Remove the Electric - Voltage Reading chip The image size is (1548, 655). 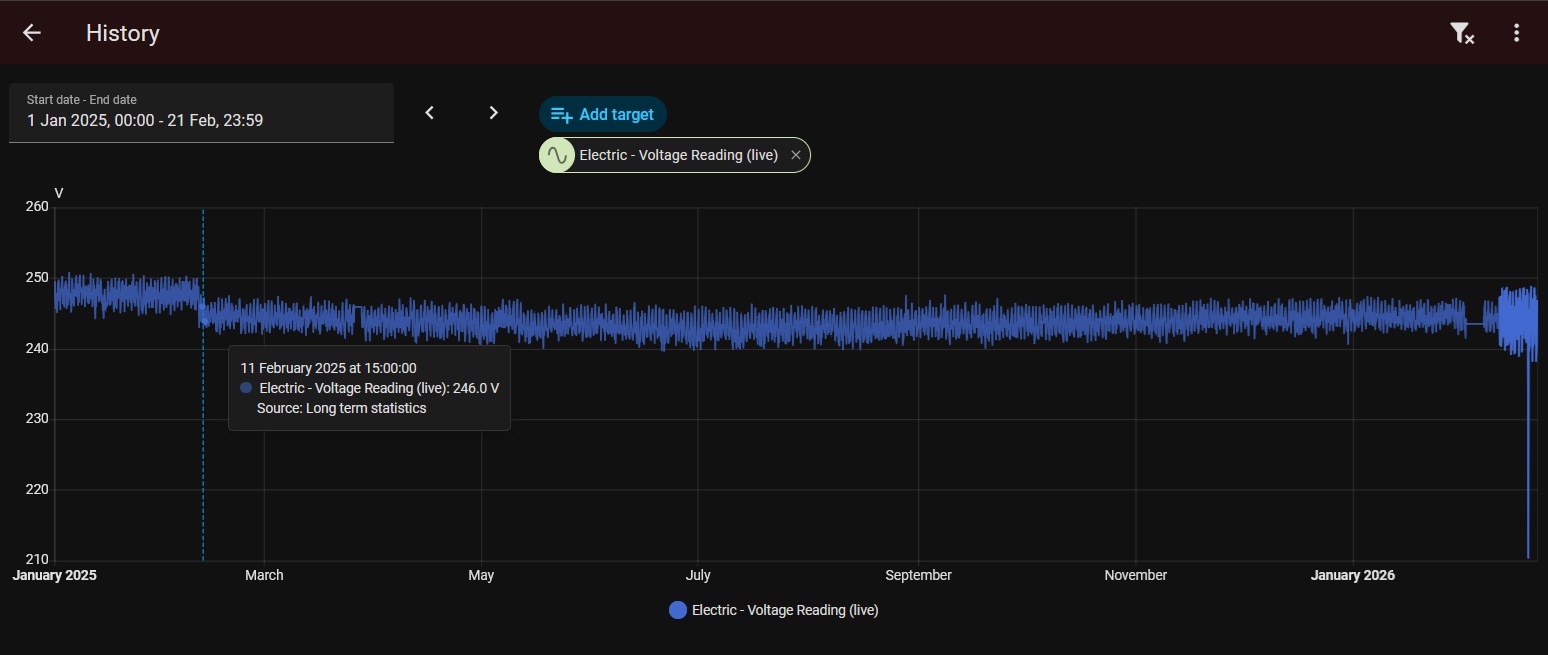(x=796, y=155)
